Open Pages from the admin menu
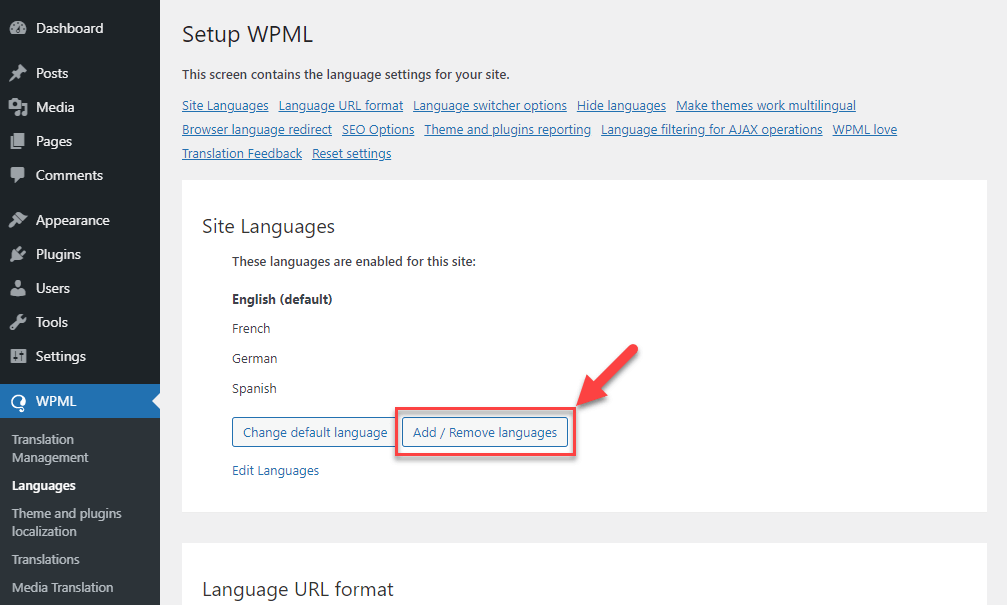This screenshot has height=605, width=1007. [x=54, y=141]
